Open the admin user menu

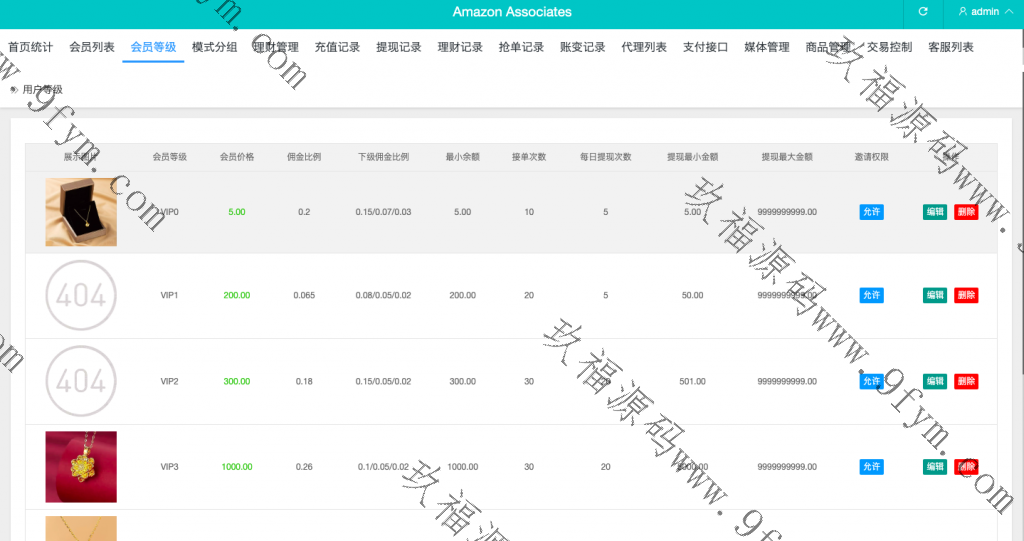tap(978, 12)
